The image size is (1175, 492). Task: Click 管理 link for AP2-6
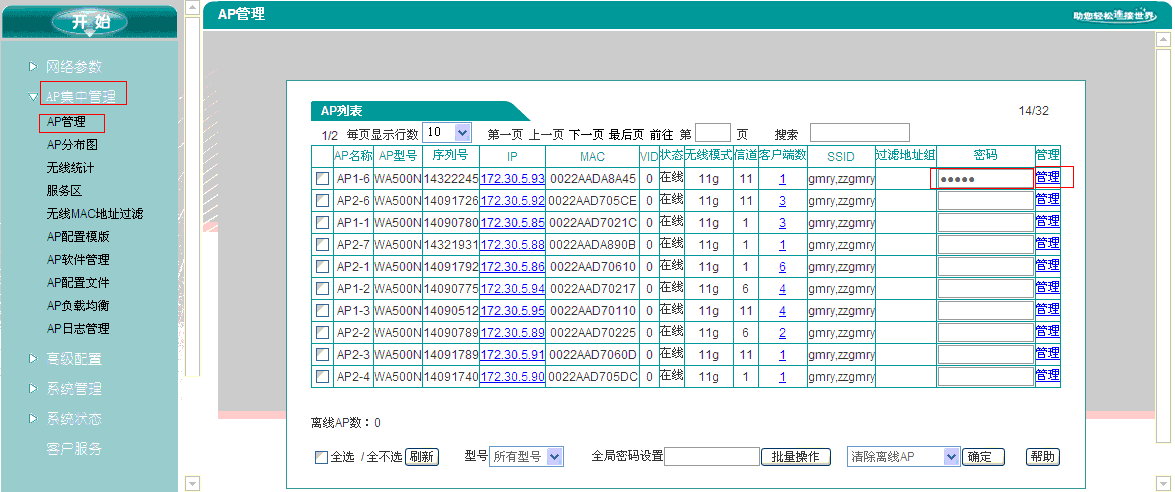pyautogui.click(x=1047, y=200)
